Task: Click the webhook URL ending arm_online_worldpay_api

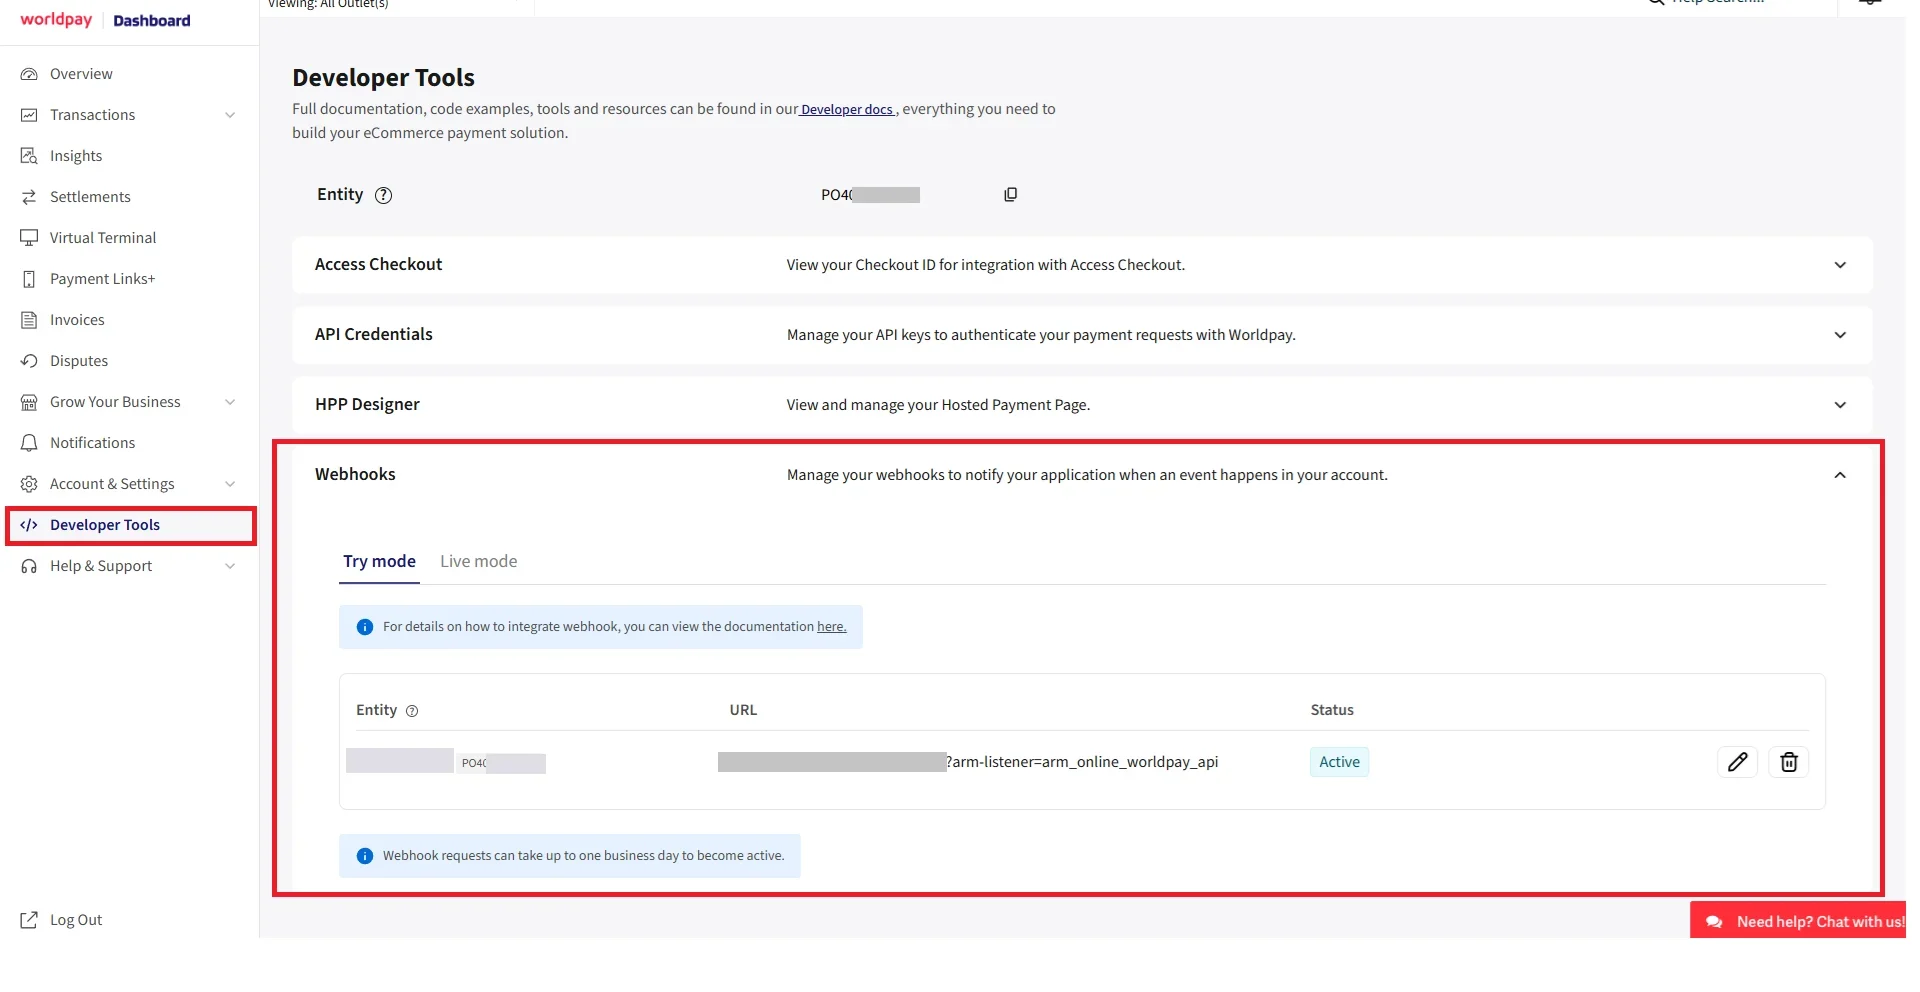Action: [968, 762]
